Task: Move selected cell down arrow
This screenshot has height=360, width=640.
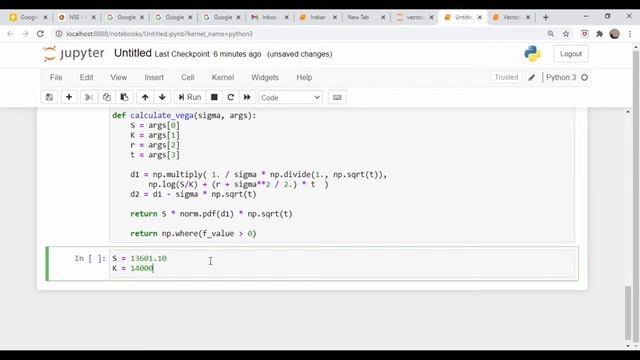Action: [162, 97]
